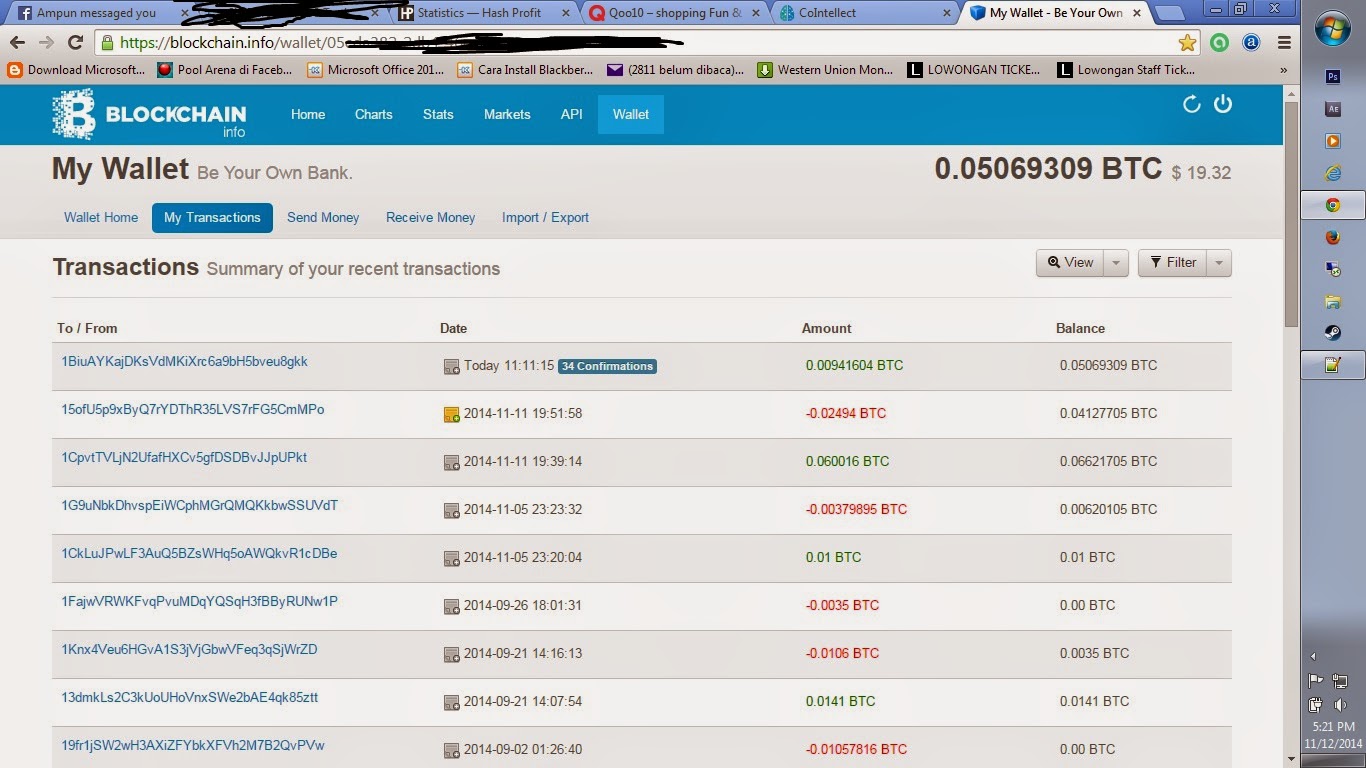This screenshot has height=768, width=1366.
Task: Switch to the Qoo10 shopping browser tab
Action: (673, 13)
